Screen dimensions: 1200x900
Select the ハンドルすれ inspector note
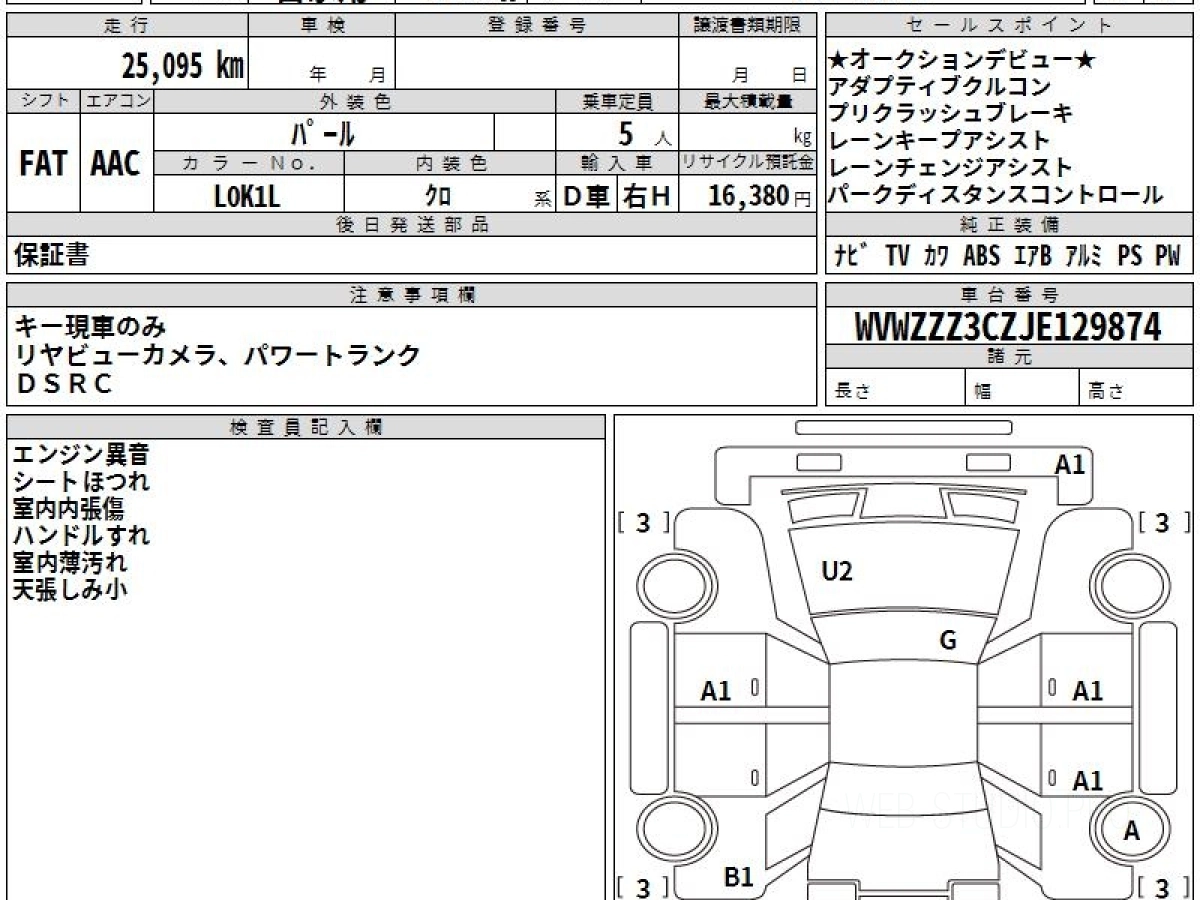click(81, 536)
